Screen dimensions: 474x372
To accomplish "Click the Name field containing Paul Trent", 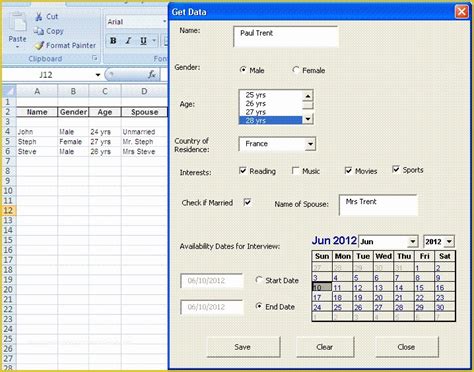I will tap(286, 36).
